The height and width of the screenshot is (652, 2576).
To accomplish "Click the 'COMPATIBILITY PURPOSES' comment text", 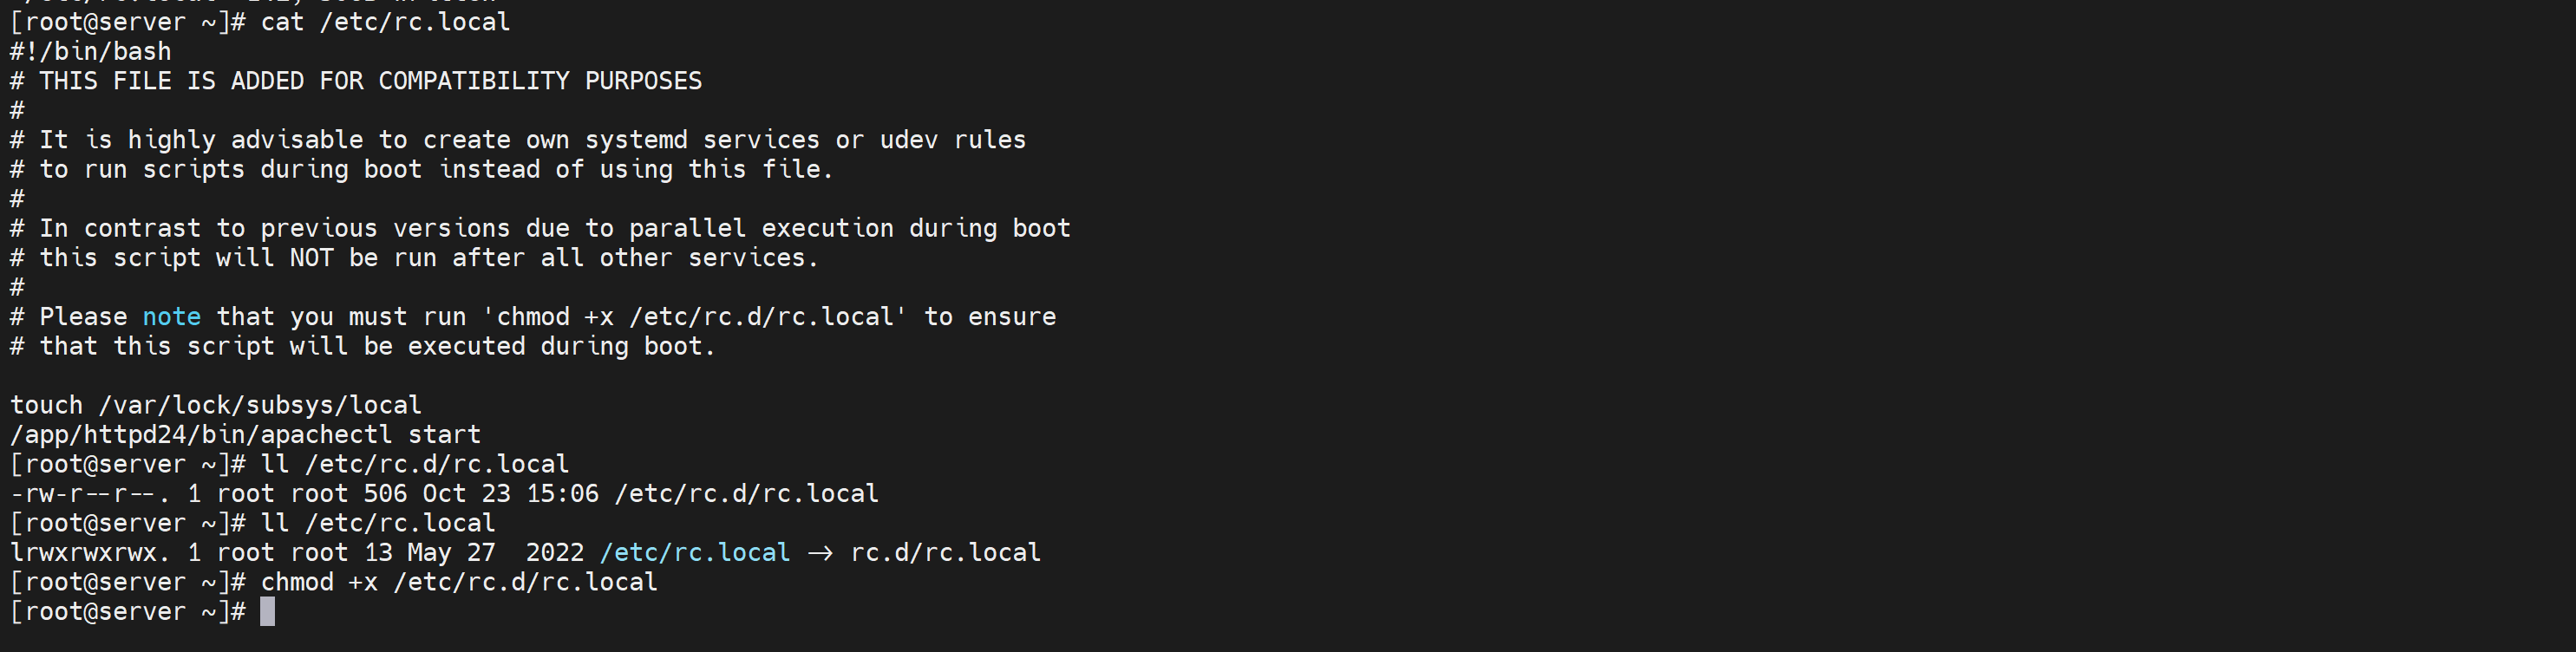I will pos(540,81).
